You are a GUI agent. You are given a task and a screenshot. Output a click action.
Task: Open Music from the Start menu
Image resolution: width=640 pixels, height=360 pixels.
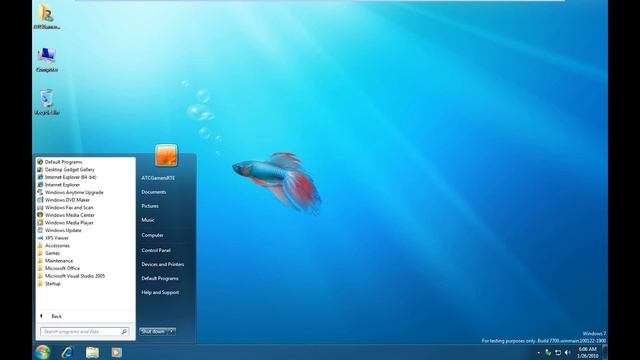pos(148,220)
